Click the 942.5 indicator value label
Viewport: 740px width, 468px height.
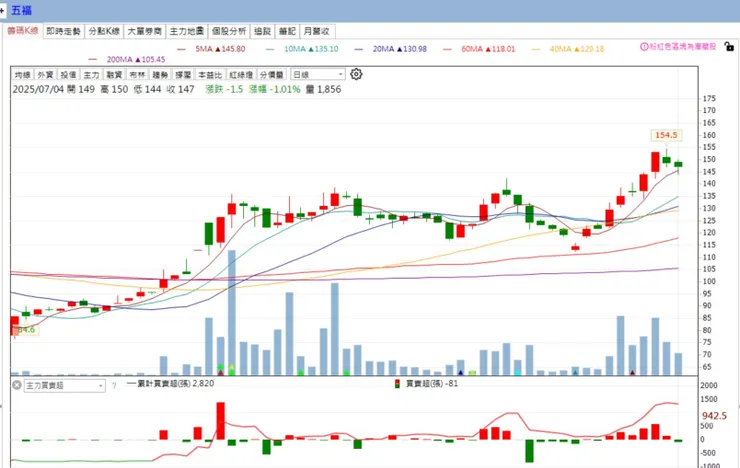tap(714, 416)
